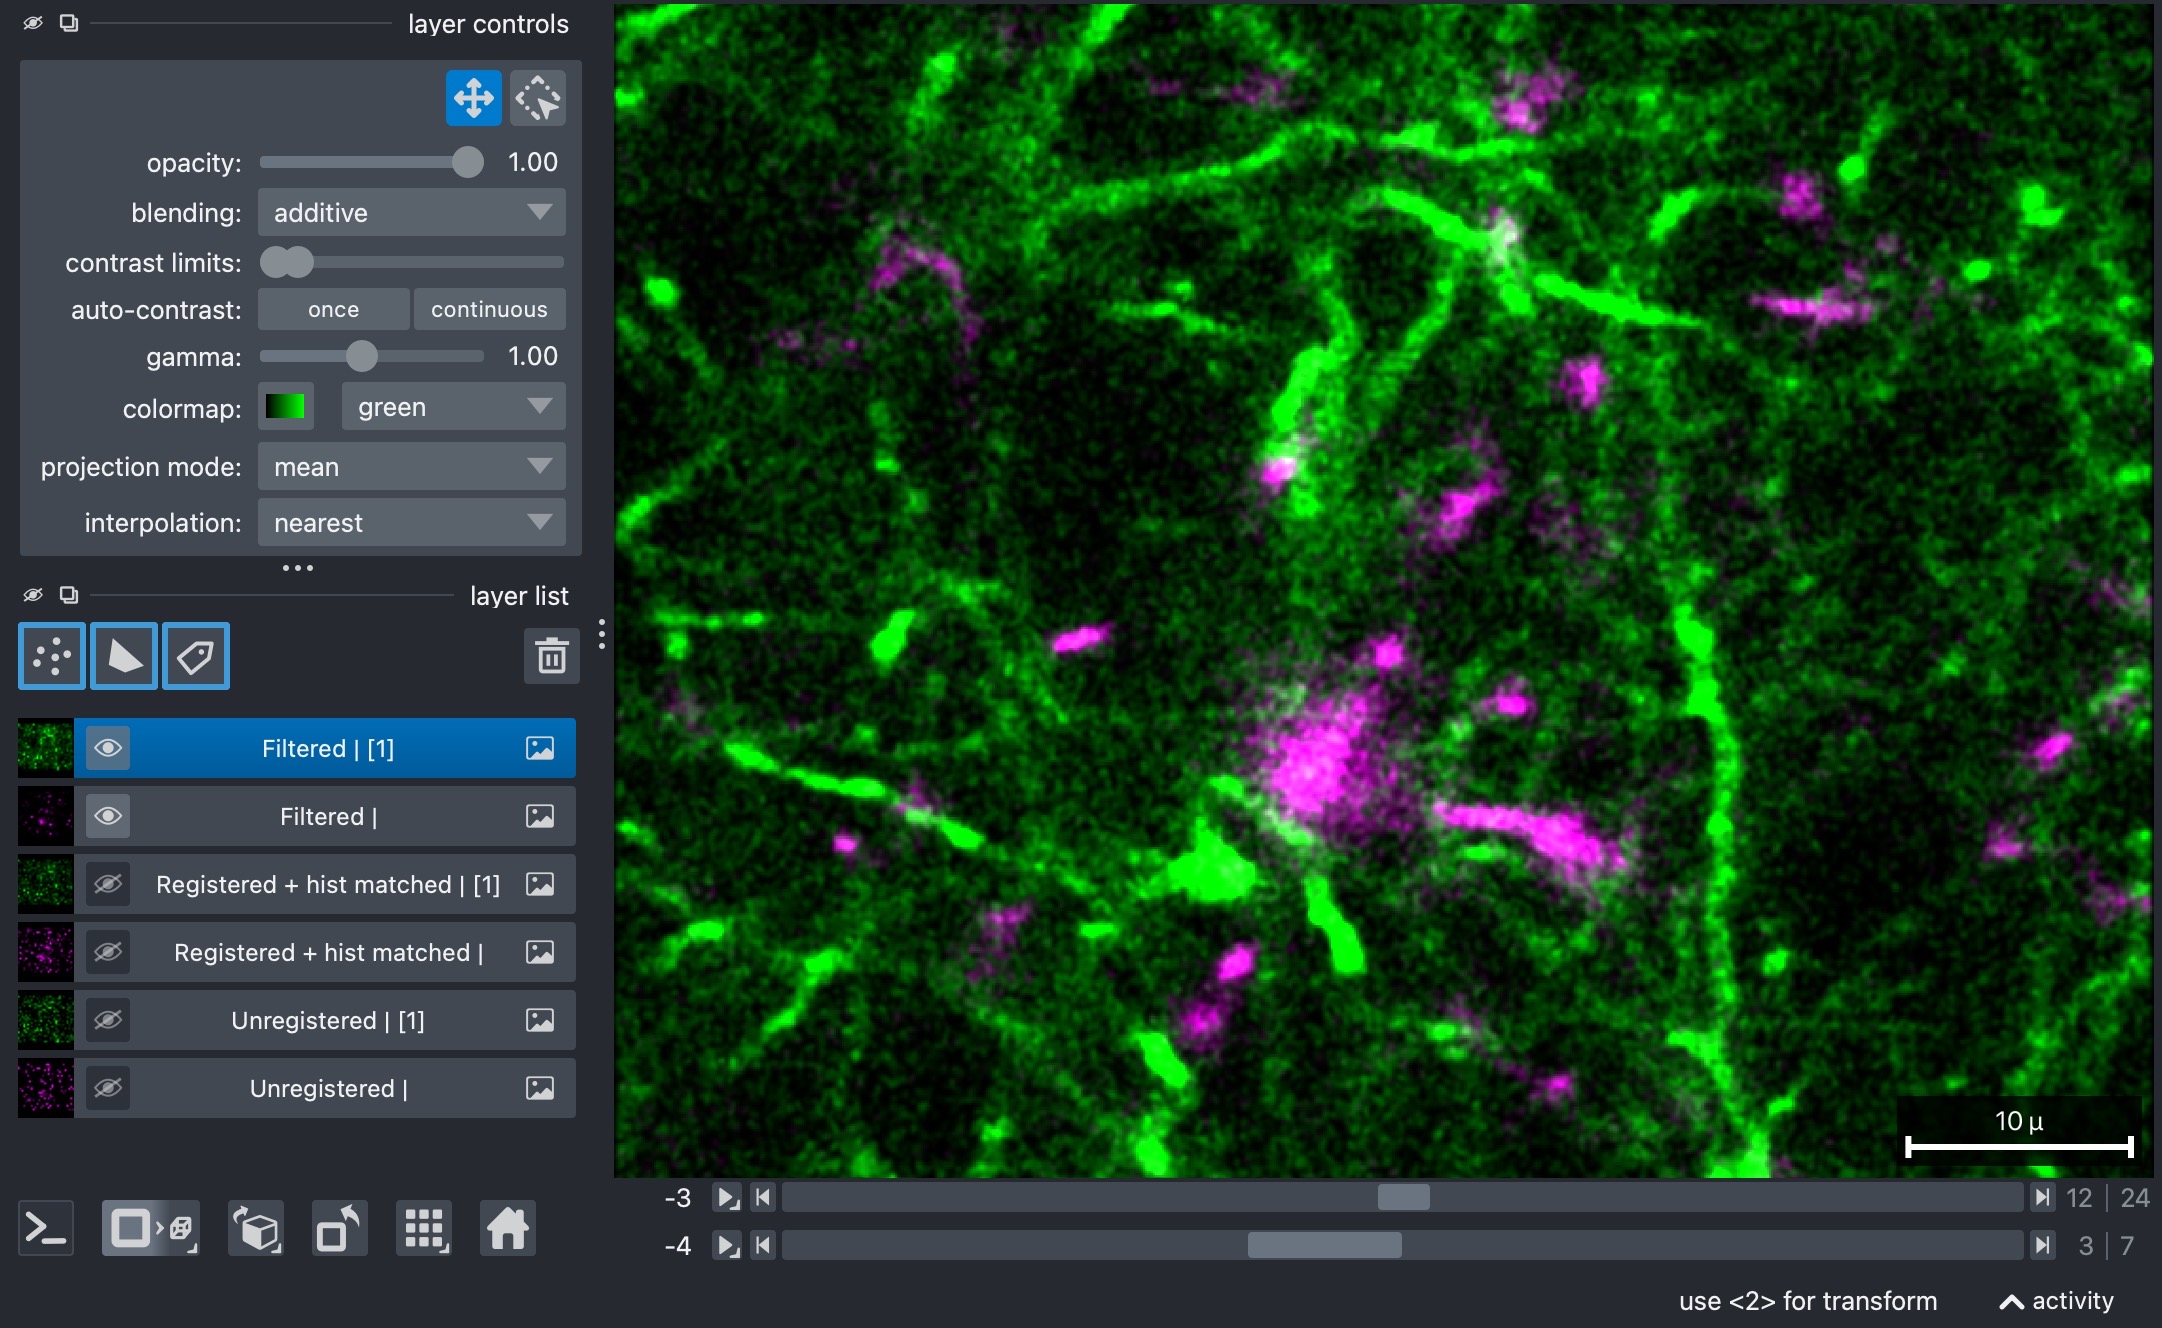
Task: Delete selected layers with trash icon
Action: pos(551,656)
